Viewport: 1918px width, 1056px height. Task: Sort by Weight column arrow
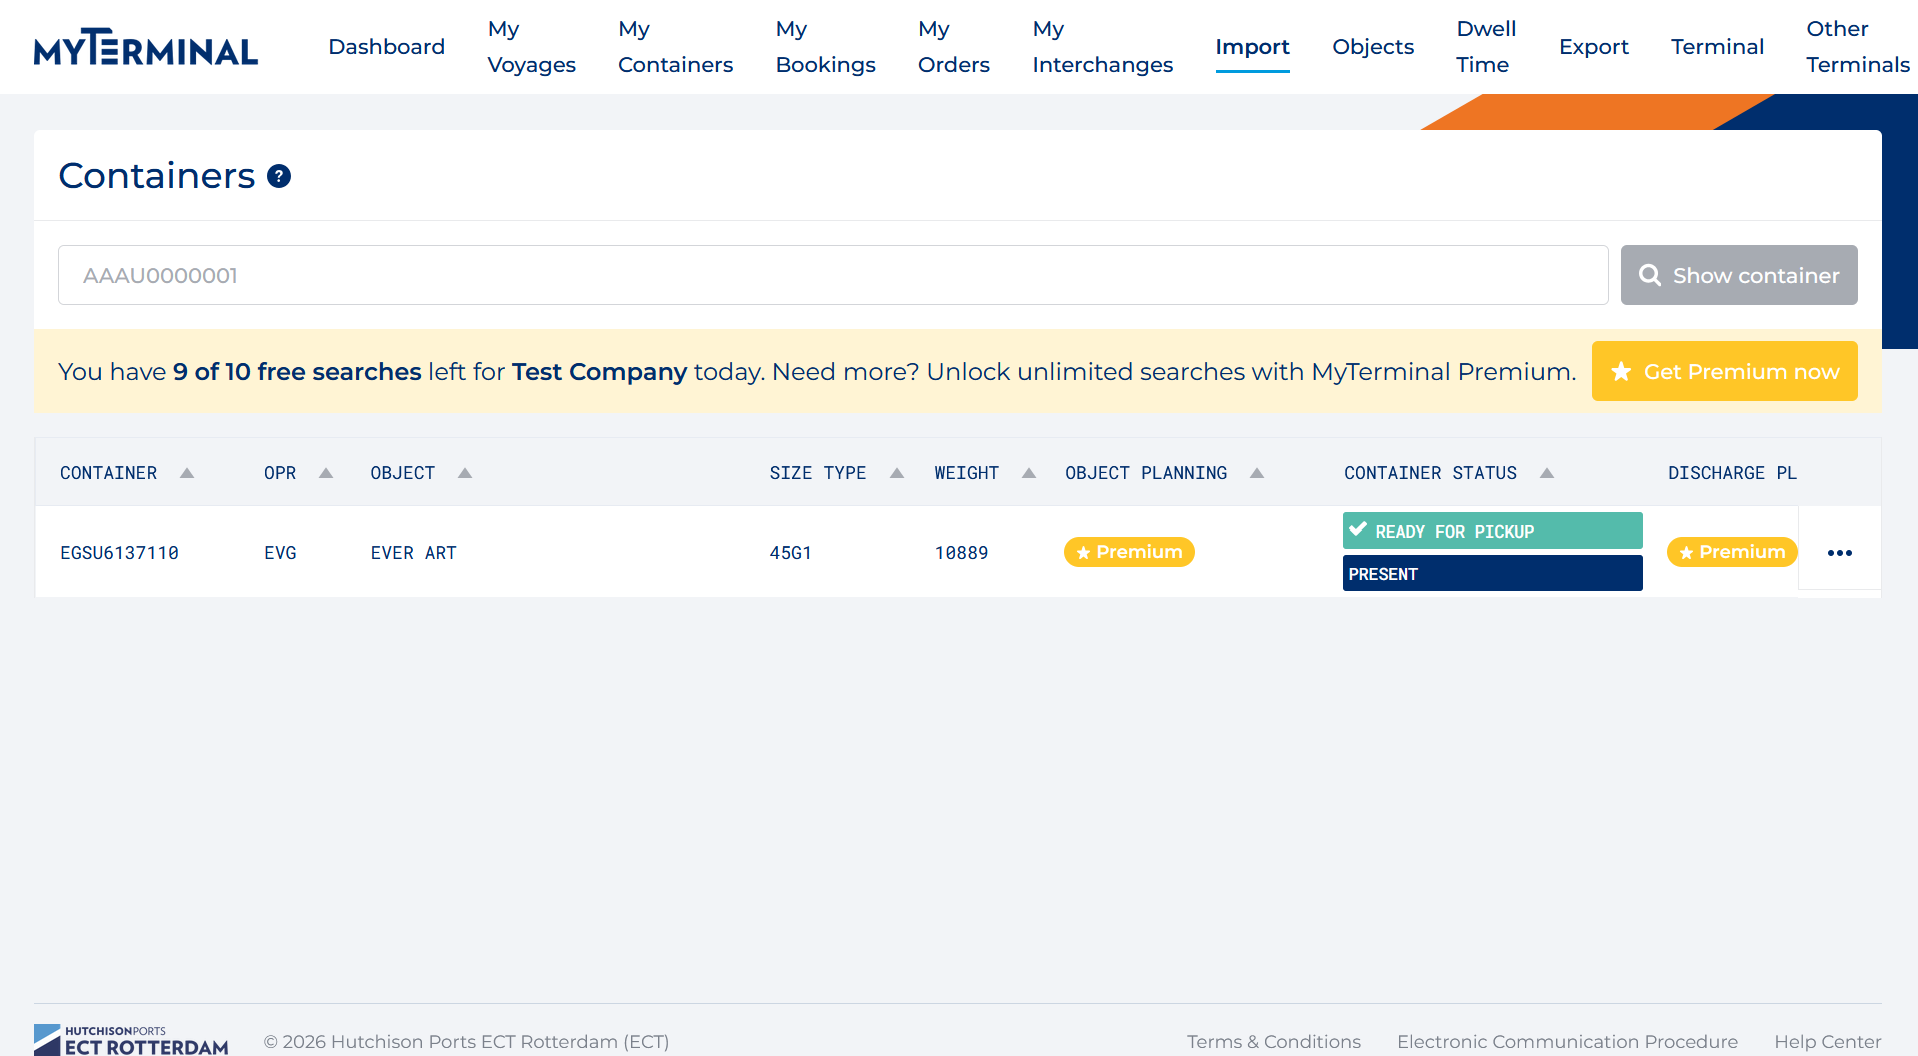tap(1029, 473)
